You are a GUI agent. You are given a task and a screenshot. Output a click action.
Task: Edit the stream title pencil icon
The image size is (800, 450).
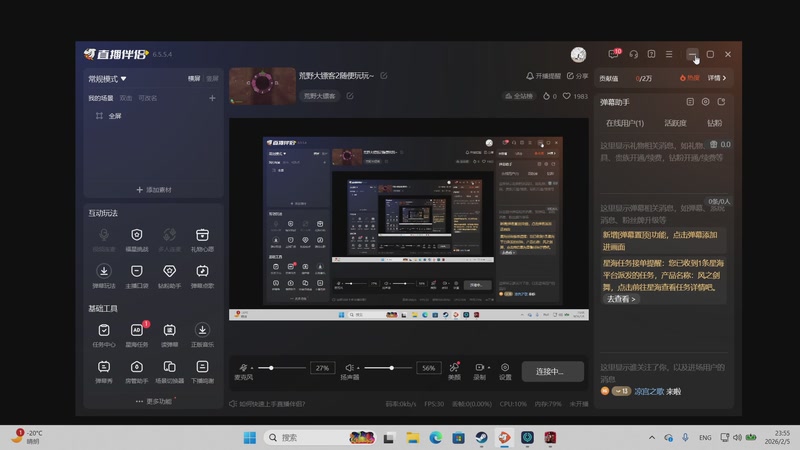pyautogui.click(x=384, y=76)
